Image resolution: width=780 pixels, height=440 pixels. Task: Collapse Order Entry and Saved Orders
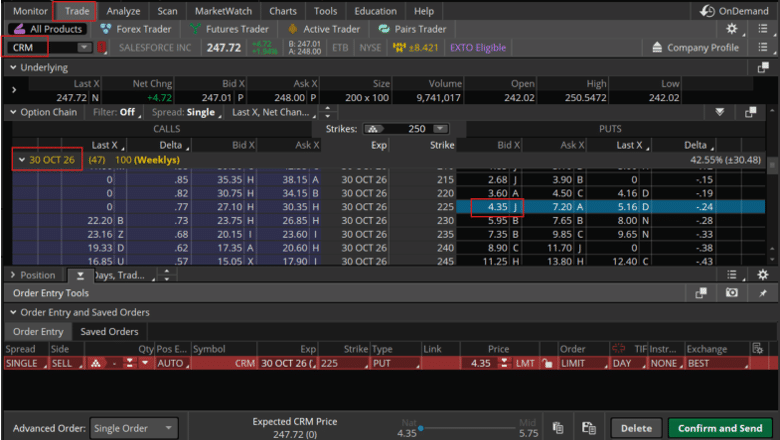tap(13, 312)
